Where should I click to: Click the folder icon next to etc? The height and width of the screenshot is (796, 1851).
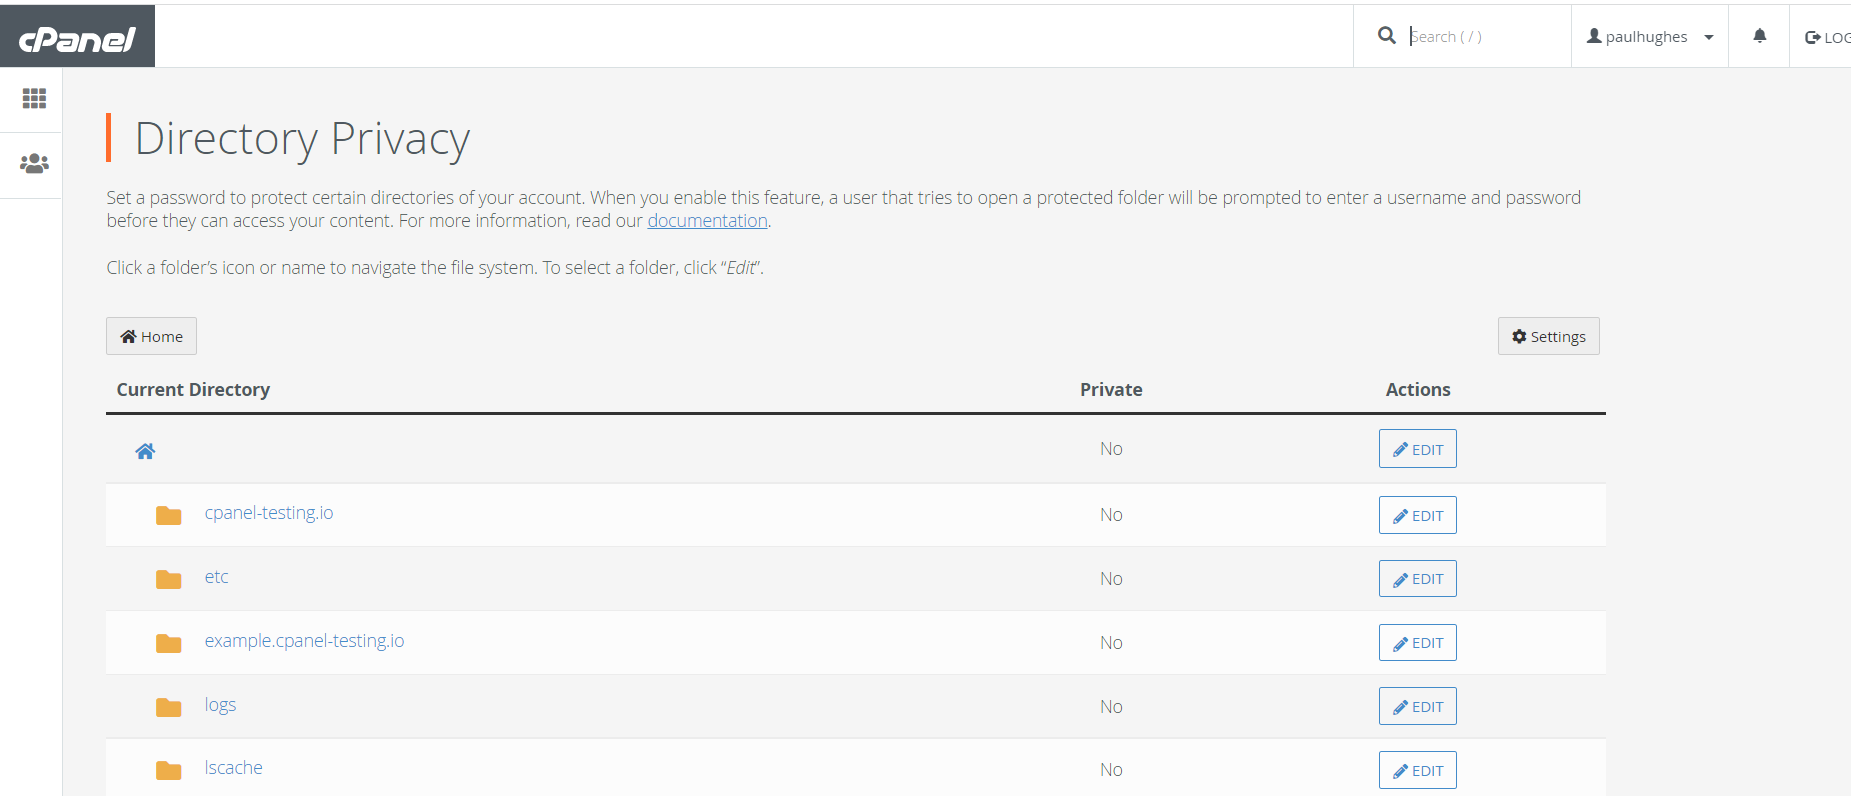tap(168, 579)
